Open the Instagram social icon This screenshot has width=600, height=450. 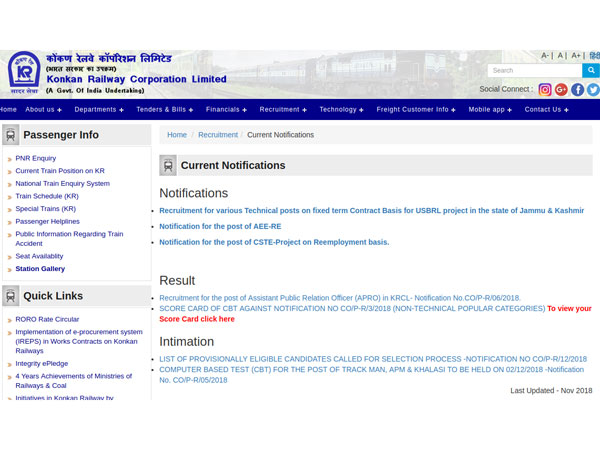(545, 90)
